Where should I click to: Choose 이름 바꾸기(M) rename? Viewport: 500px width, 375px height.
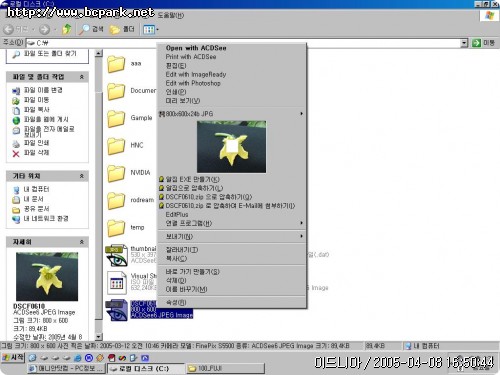tap(232, 289)
